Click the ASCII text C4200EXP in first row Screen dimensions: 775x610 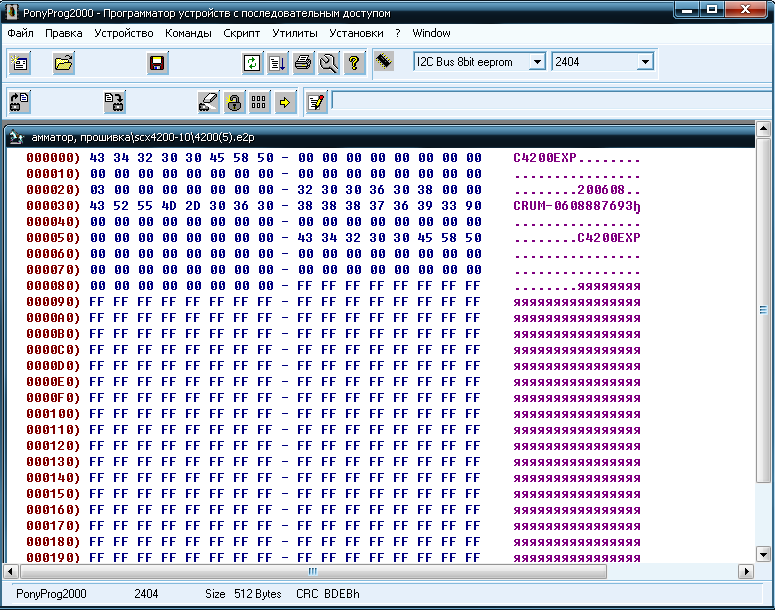click(545, 158)
